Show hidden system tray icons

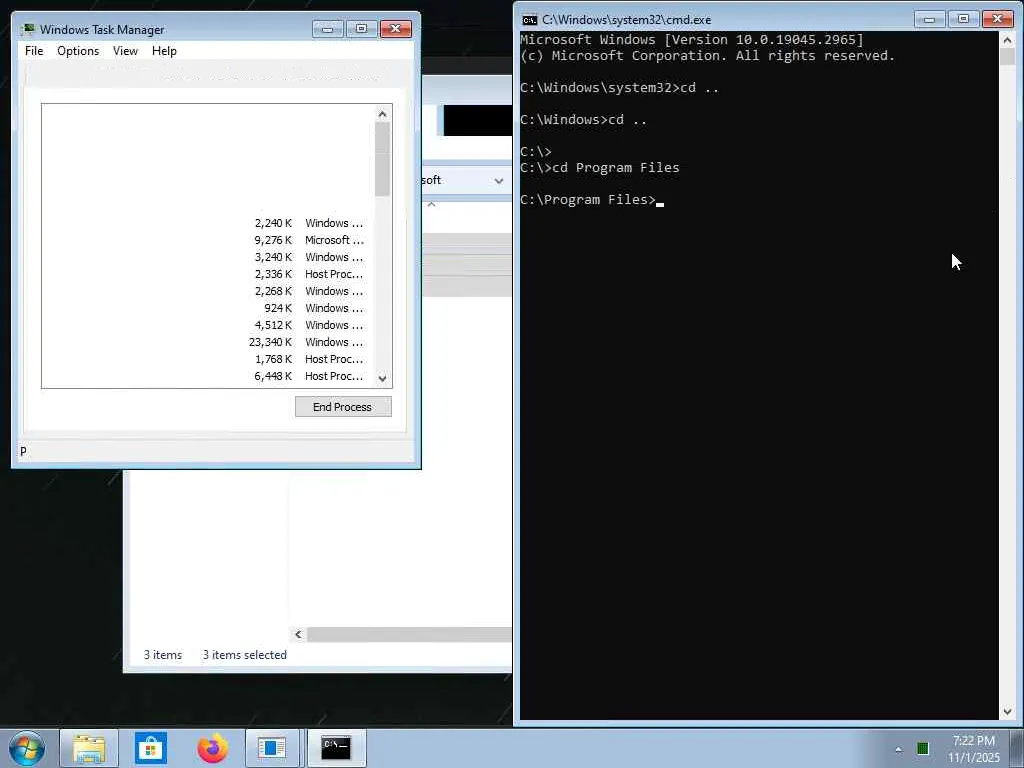[899, 749]
